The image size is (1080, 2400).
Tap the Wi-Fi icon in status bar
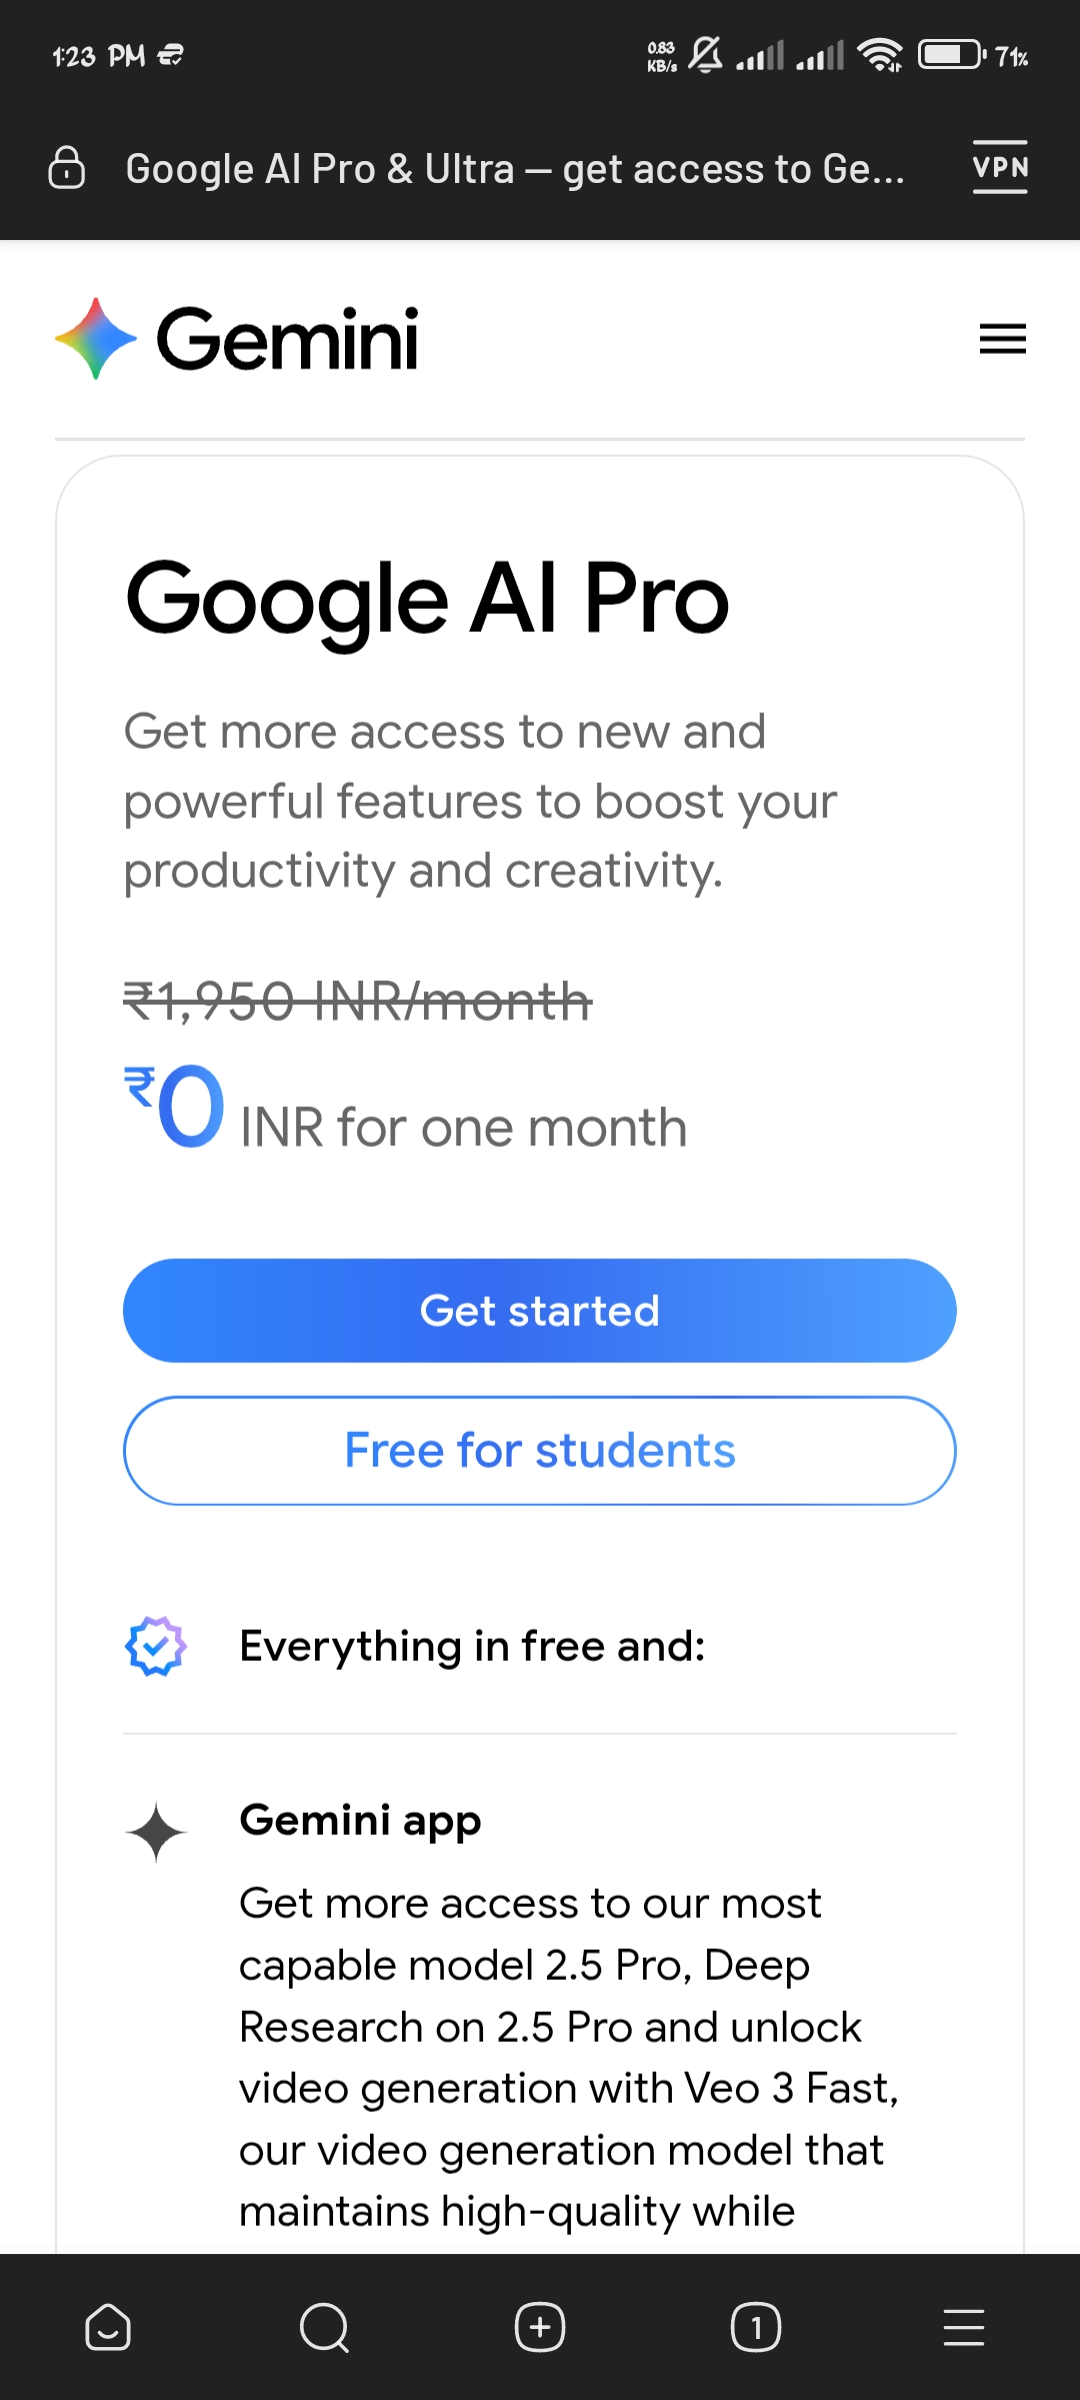(880, 54)
